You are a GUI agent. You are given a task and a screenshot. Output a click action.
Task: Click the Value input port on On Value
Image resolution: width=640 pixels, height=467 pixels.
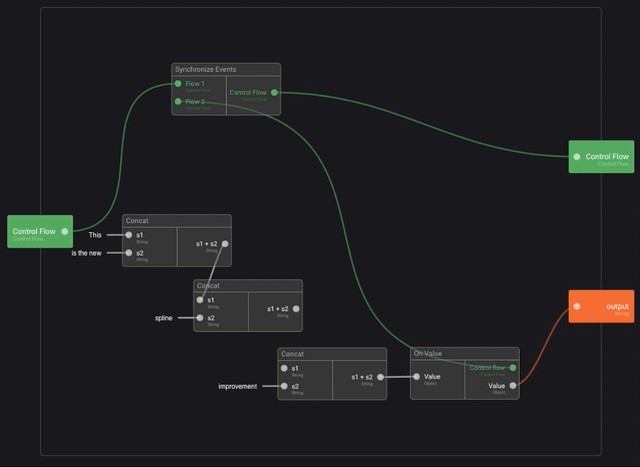418,377
